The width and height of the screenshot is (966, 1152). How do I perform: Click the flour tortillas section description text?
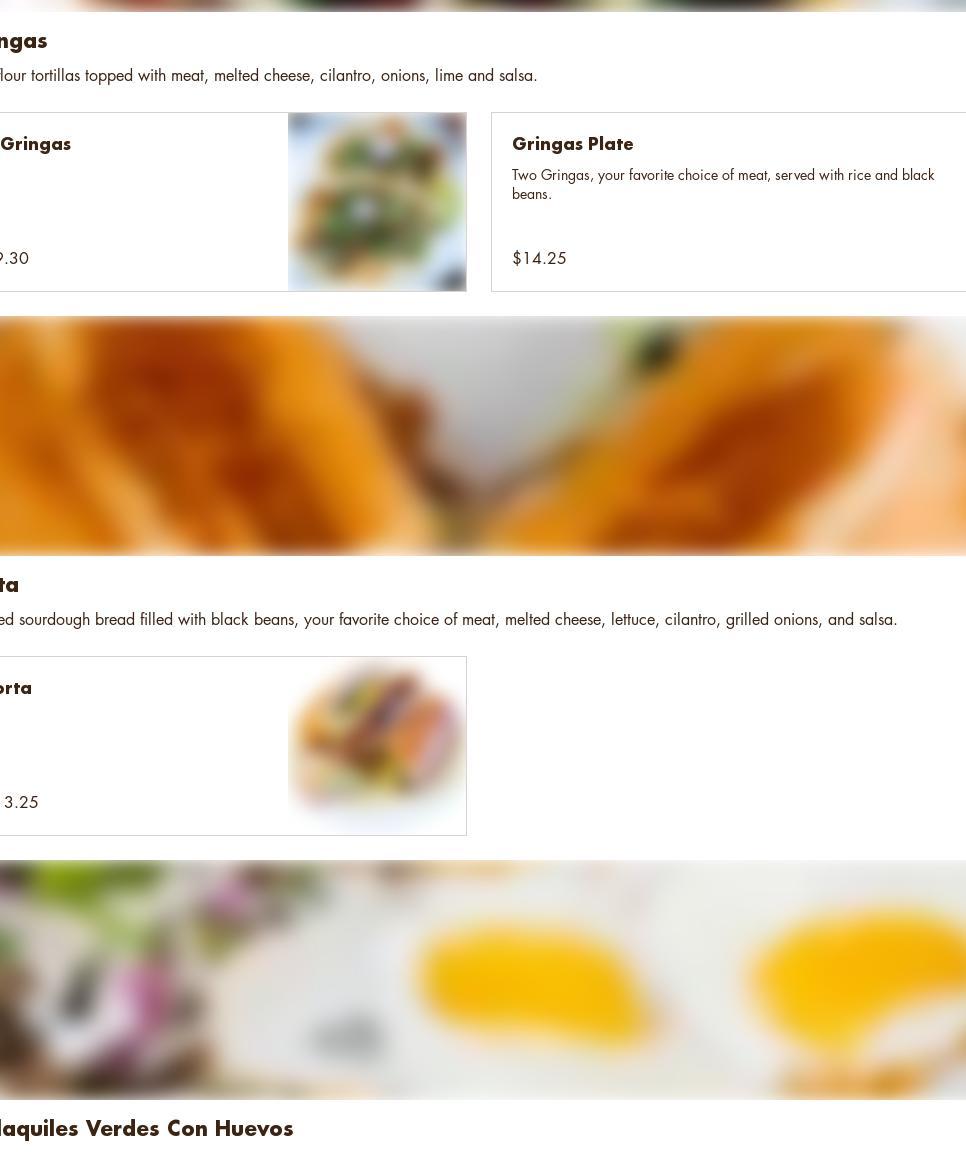tap(269, 76)
